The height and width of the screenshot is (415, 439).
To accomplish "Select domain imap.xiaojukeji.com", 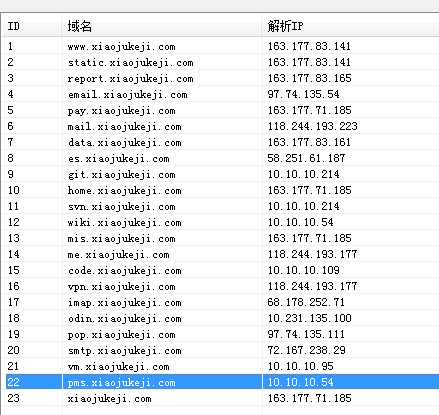I will coord(124,302).
